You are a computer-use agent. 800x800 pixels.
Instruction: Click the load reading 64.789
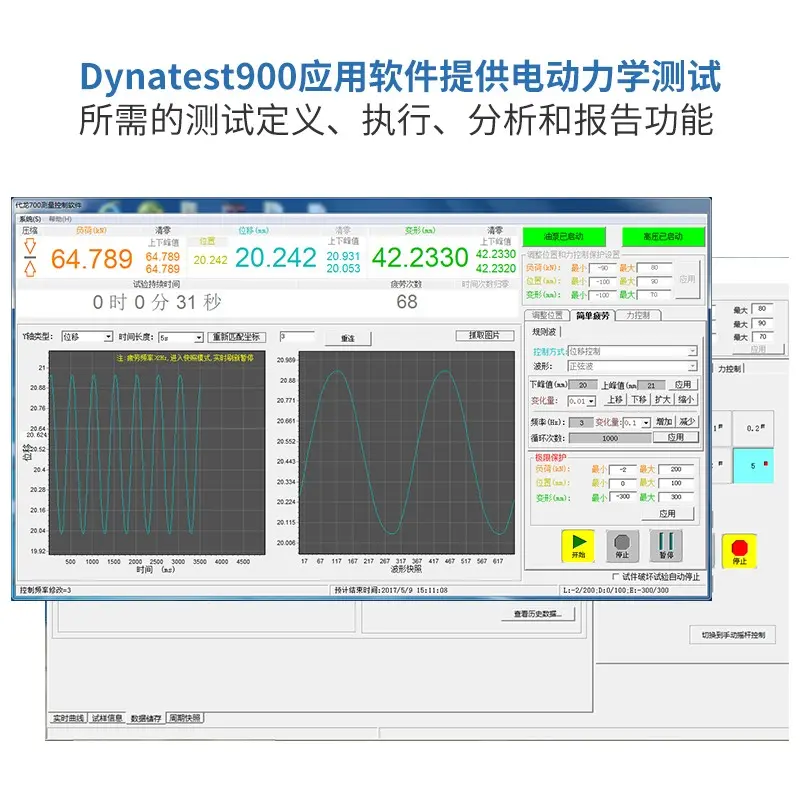pyautogui.click(x=92, y=259)
